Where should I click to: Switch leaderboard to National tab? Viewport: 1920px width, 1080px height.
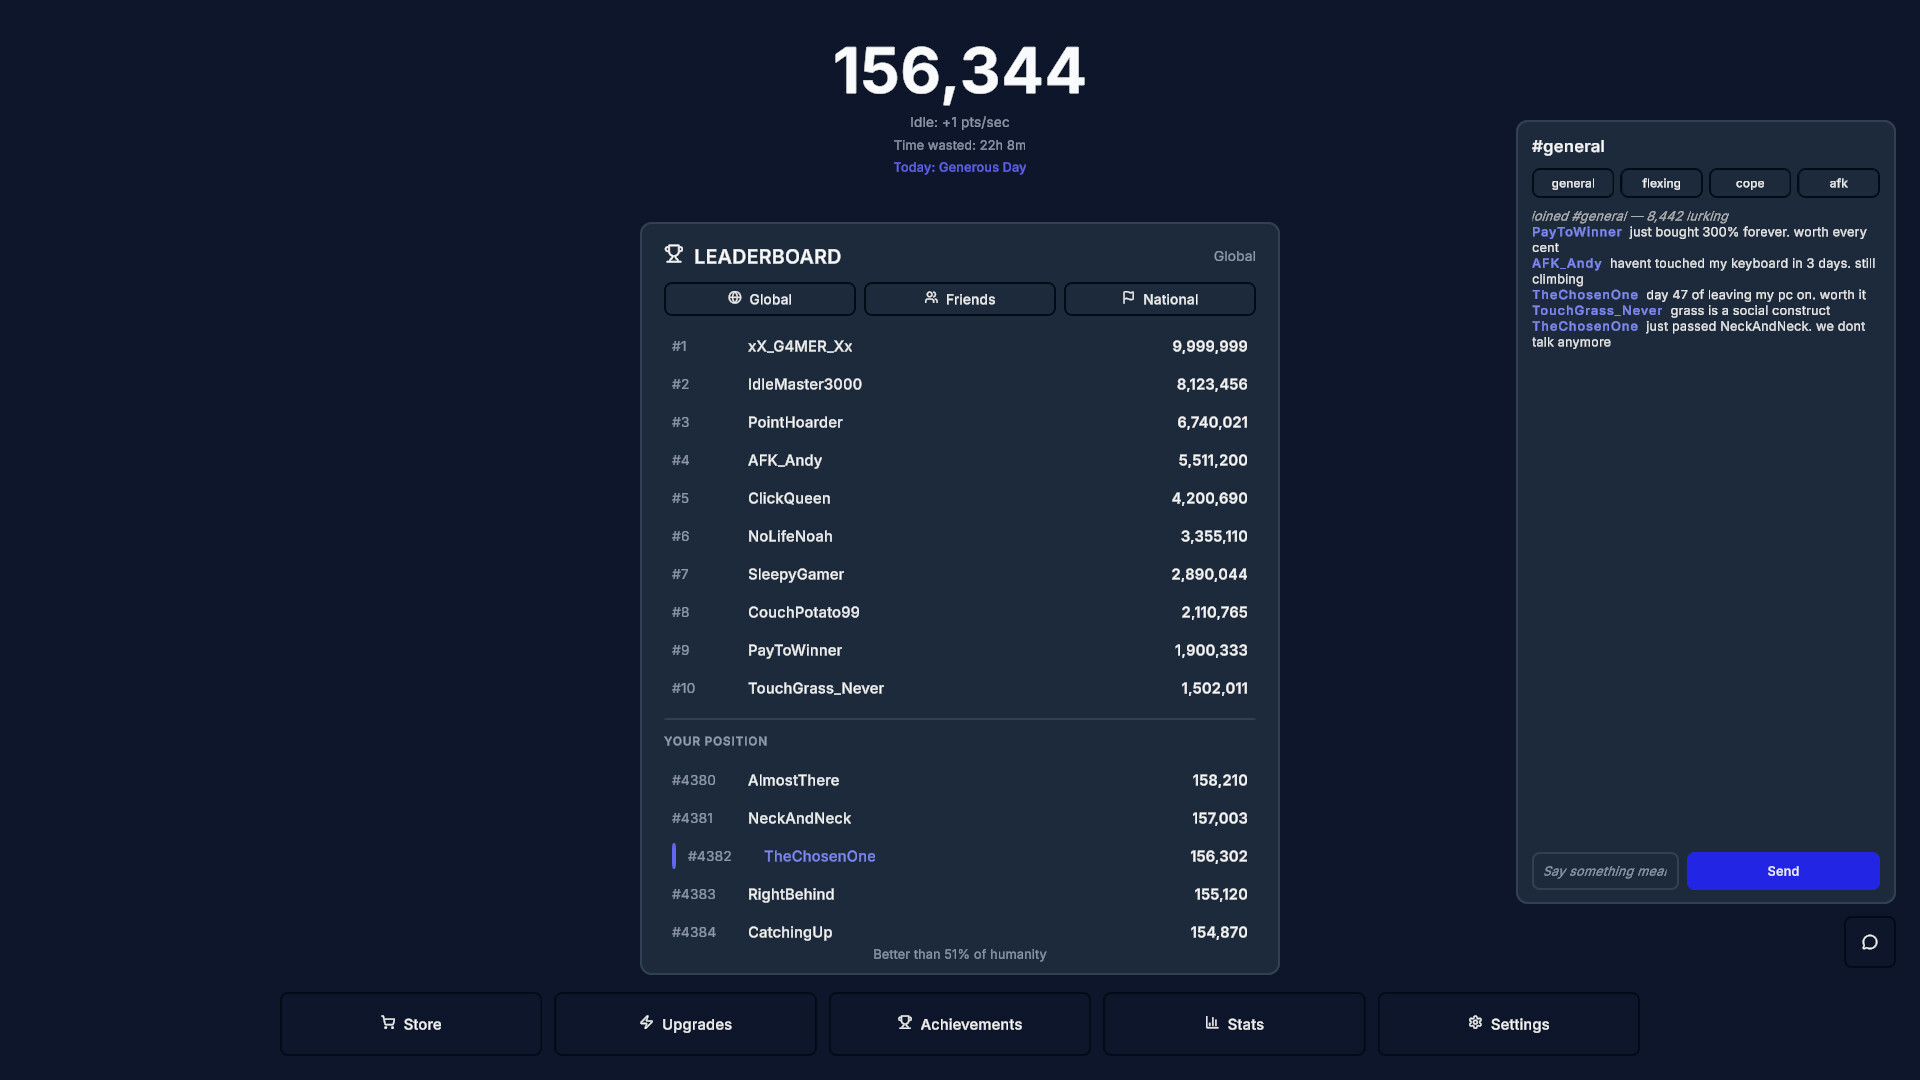tap(1160, 299)
